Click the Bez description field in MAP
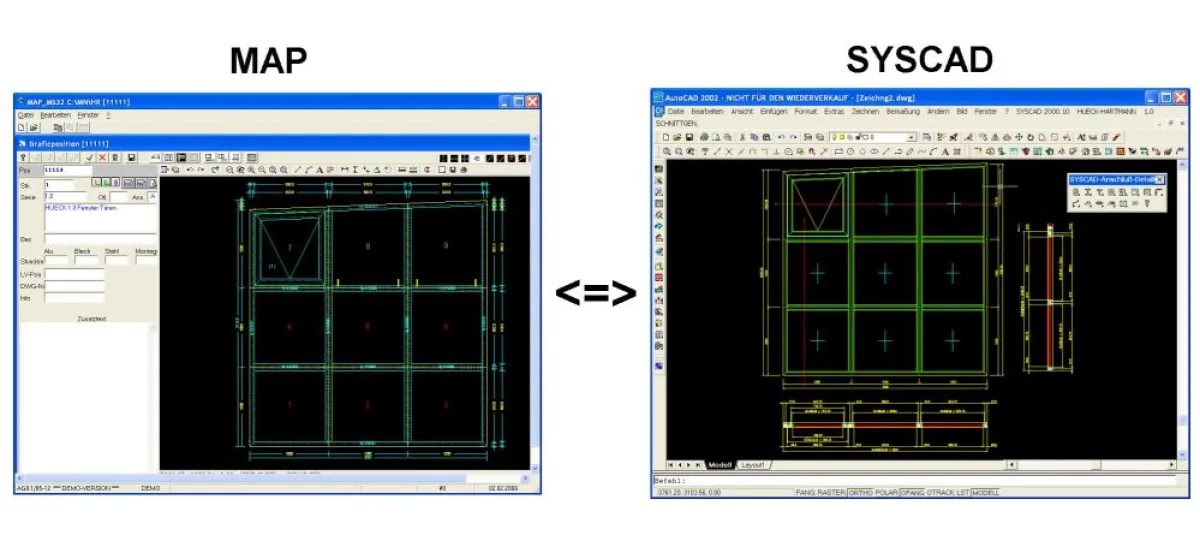This screenshot has height=541, width=1200. [101, 239]
